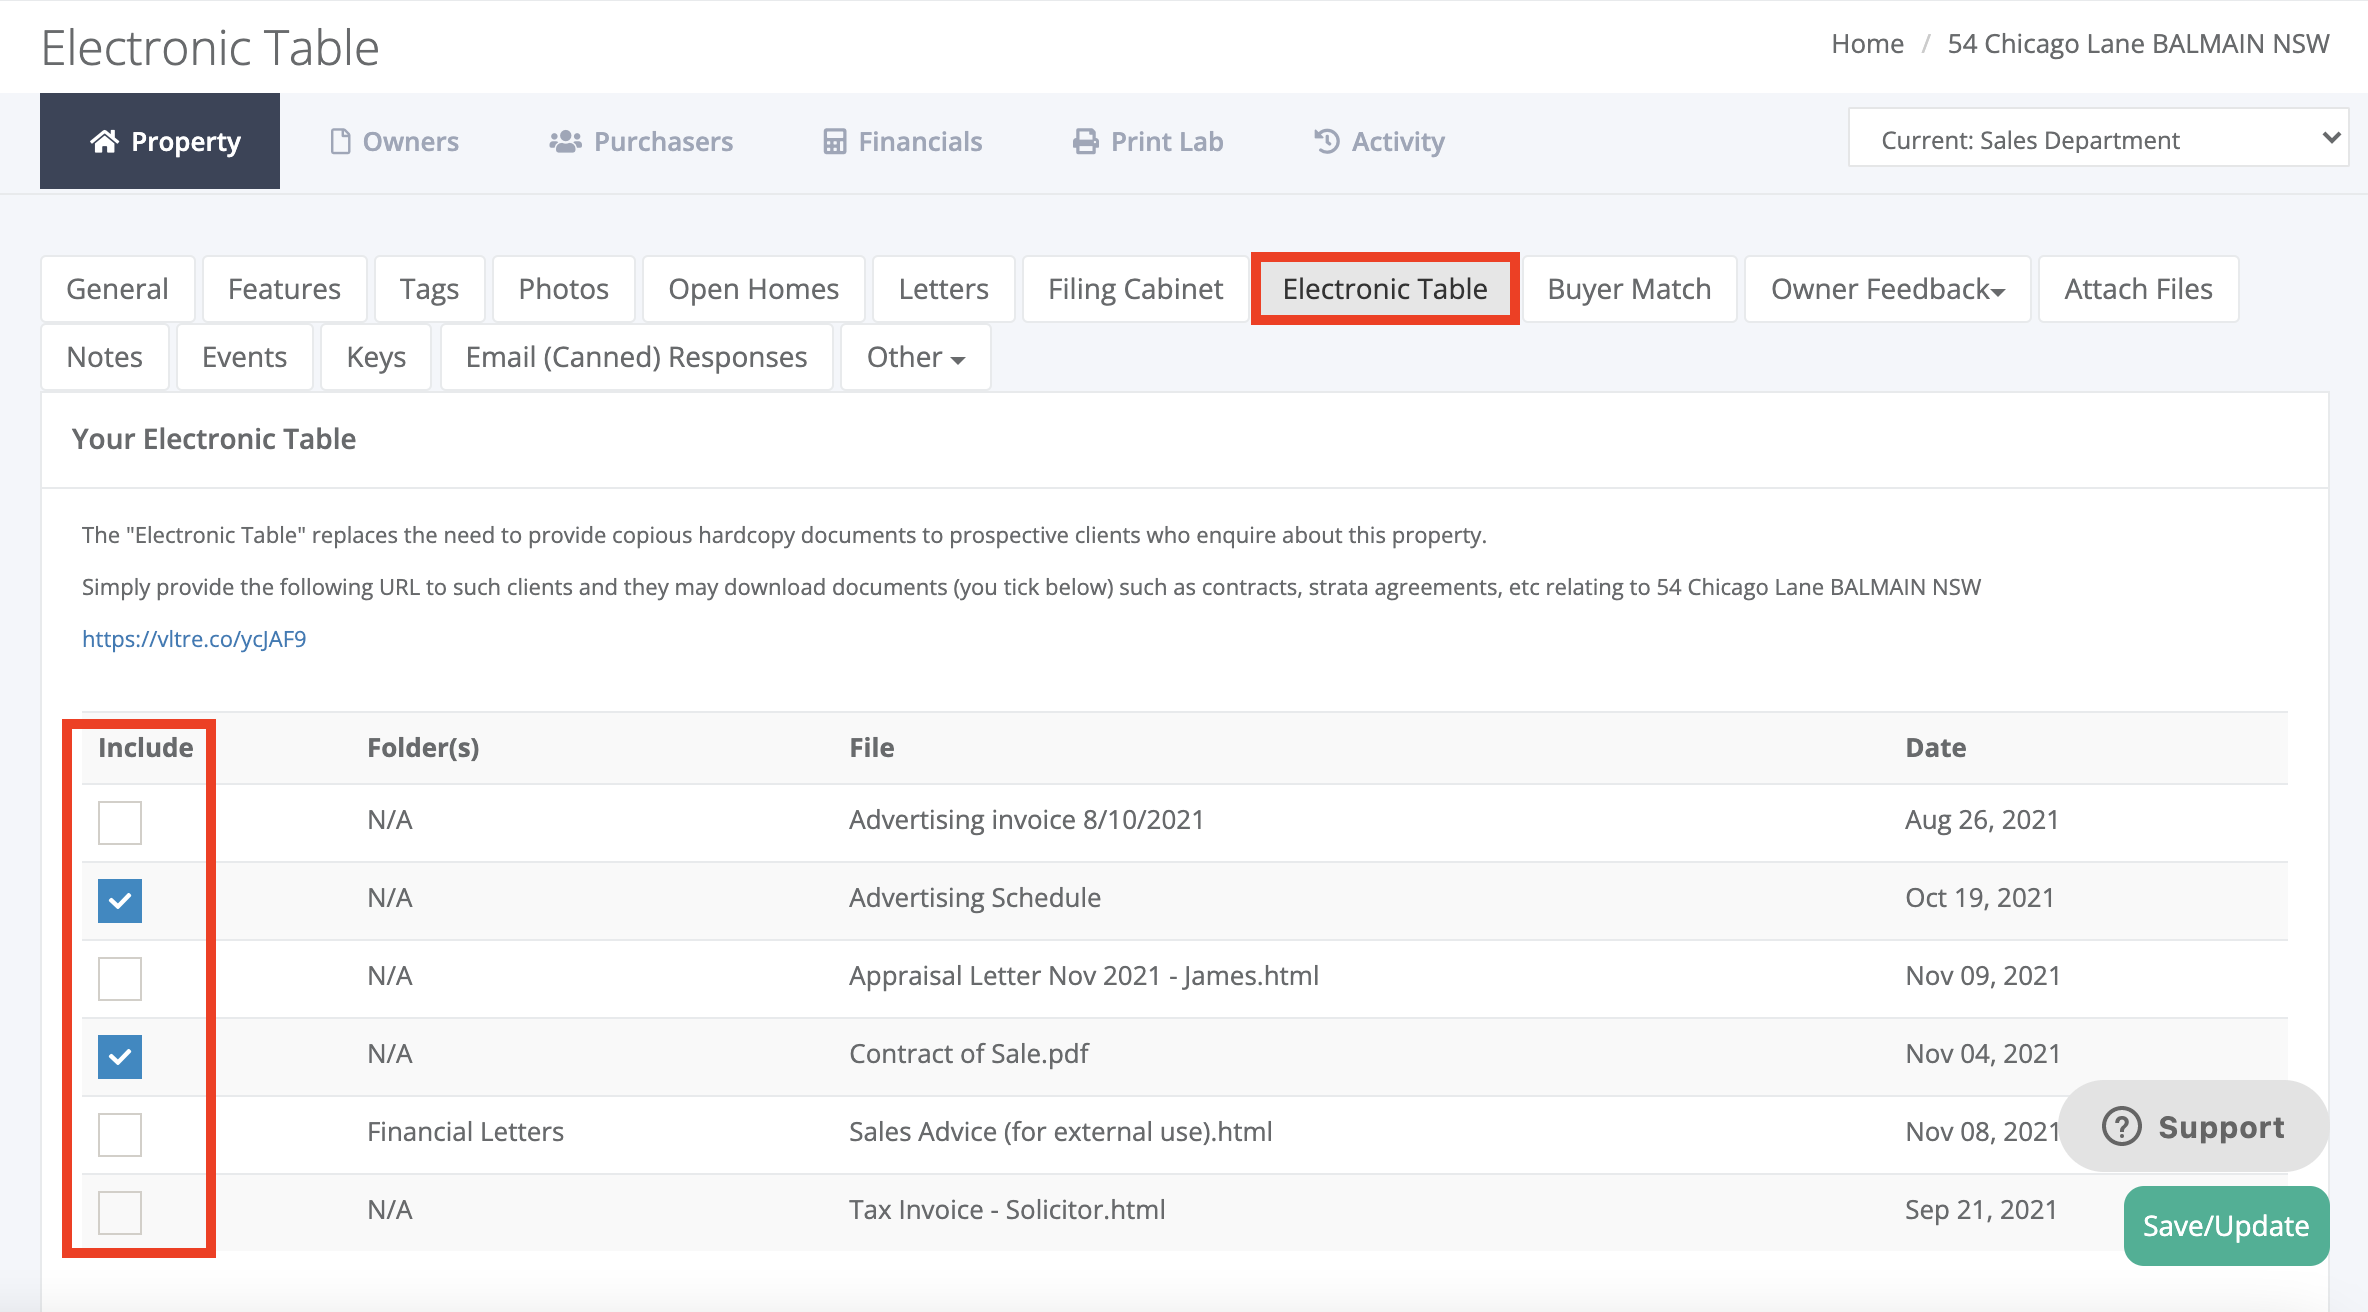Click the Appraisal Letter Nov 2021 - James.html file

tap(1084, 976)
